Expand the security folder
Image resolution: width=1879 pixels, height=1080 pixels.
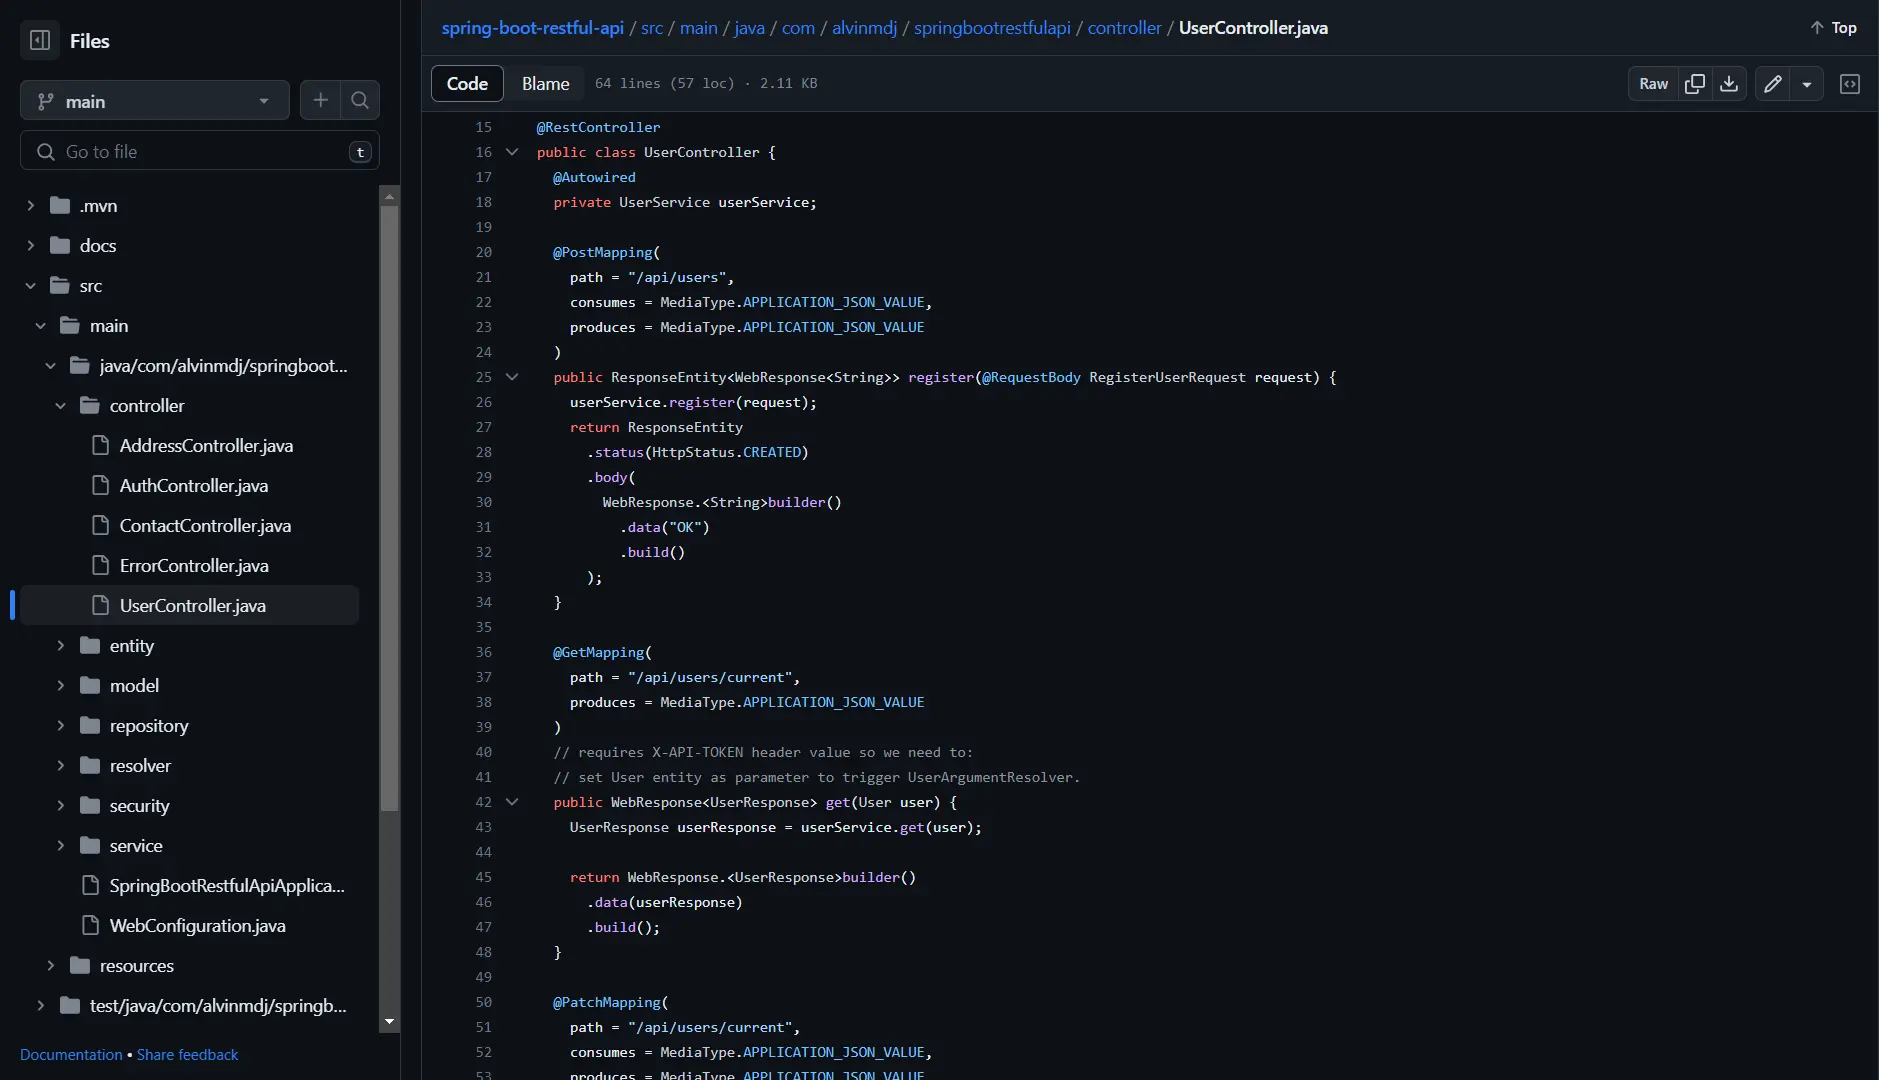(x=61, y=805)
